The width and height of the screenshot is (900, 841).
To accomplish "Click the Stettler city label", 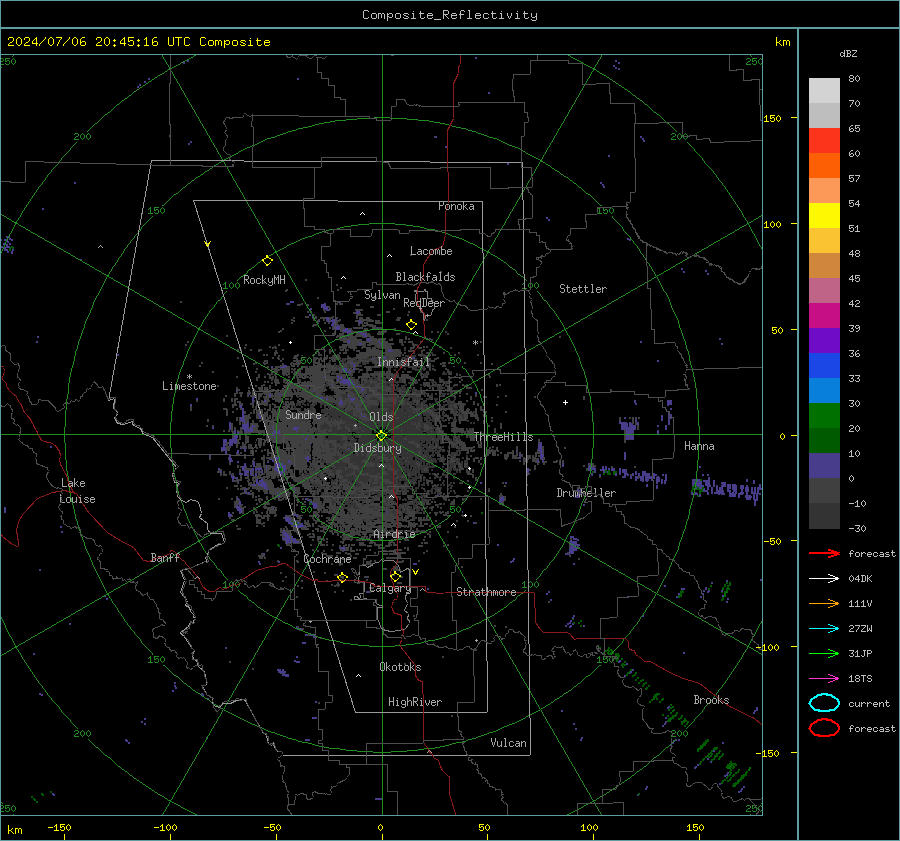I will coord(583,289).
